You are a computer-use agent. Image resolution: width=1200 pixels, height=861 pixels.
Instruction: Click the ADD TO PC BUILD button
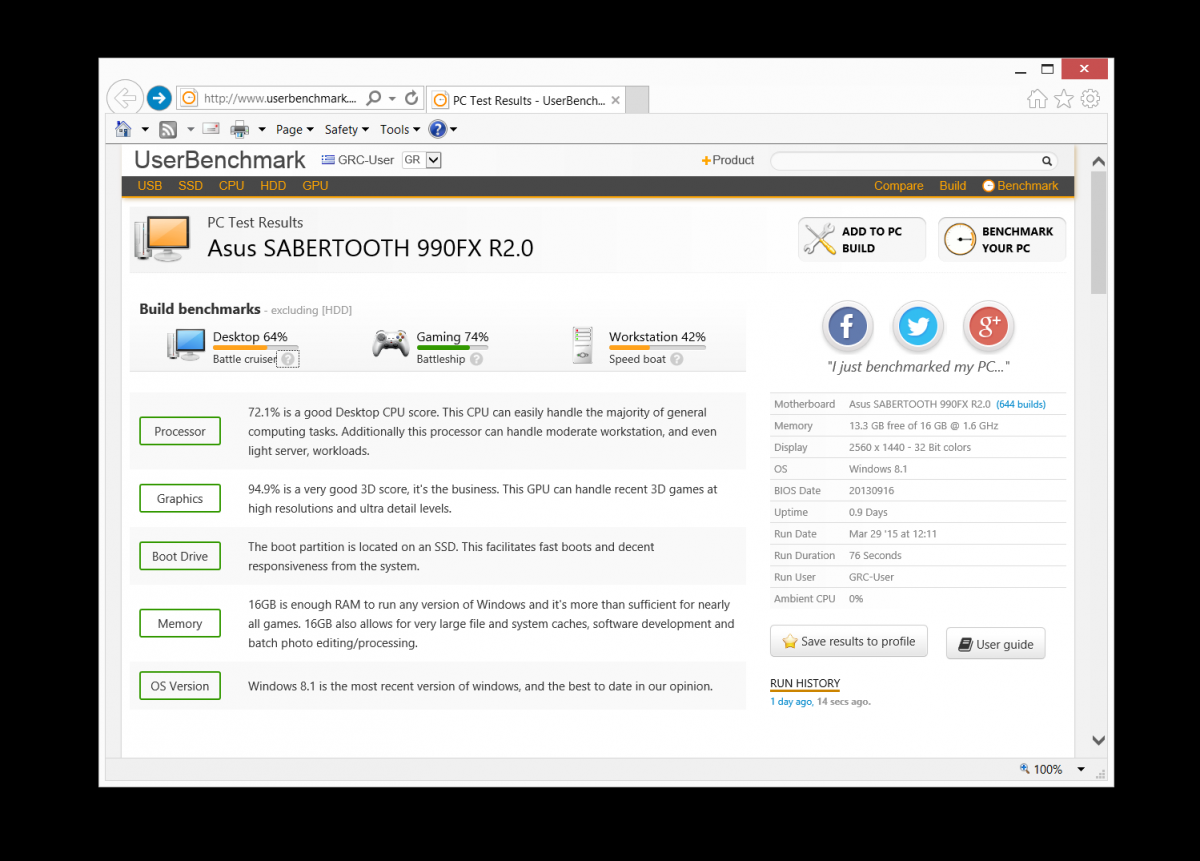(x=862, y=240)
